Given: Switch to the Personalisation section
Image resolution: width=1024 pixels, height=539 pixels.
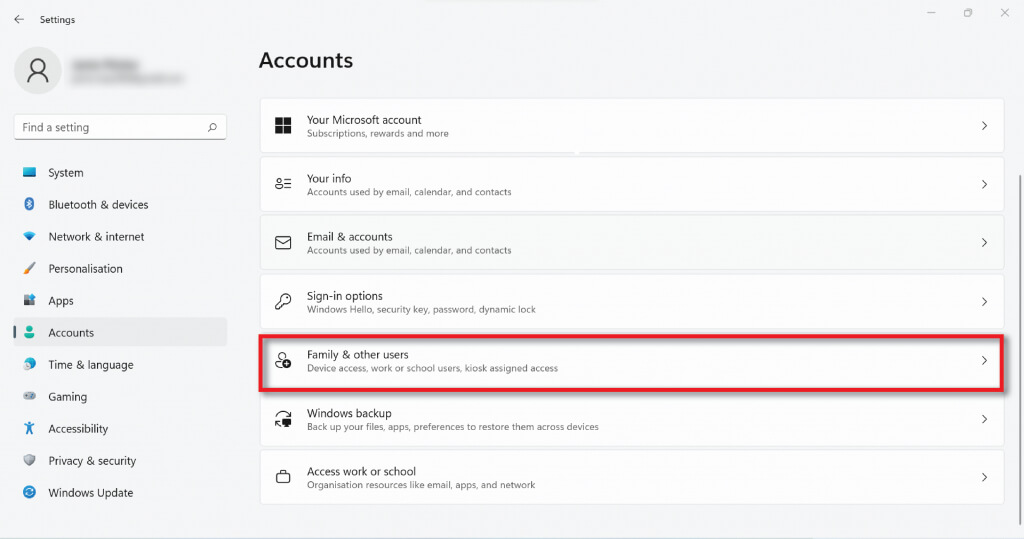Looking at the screenshot, I should pos(85,268).
